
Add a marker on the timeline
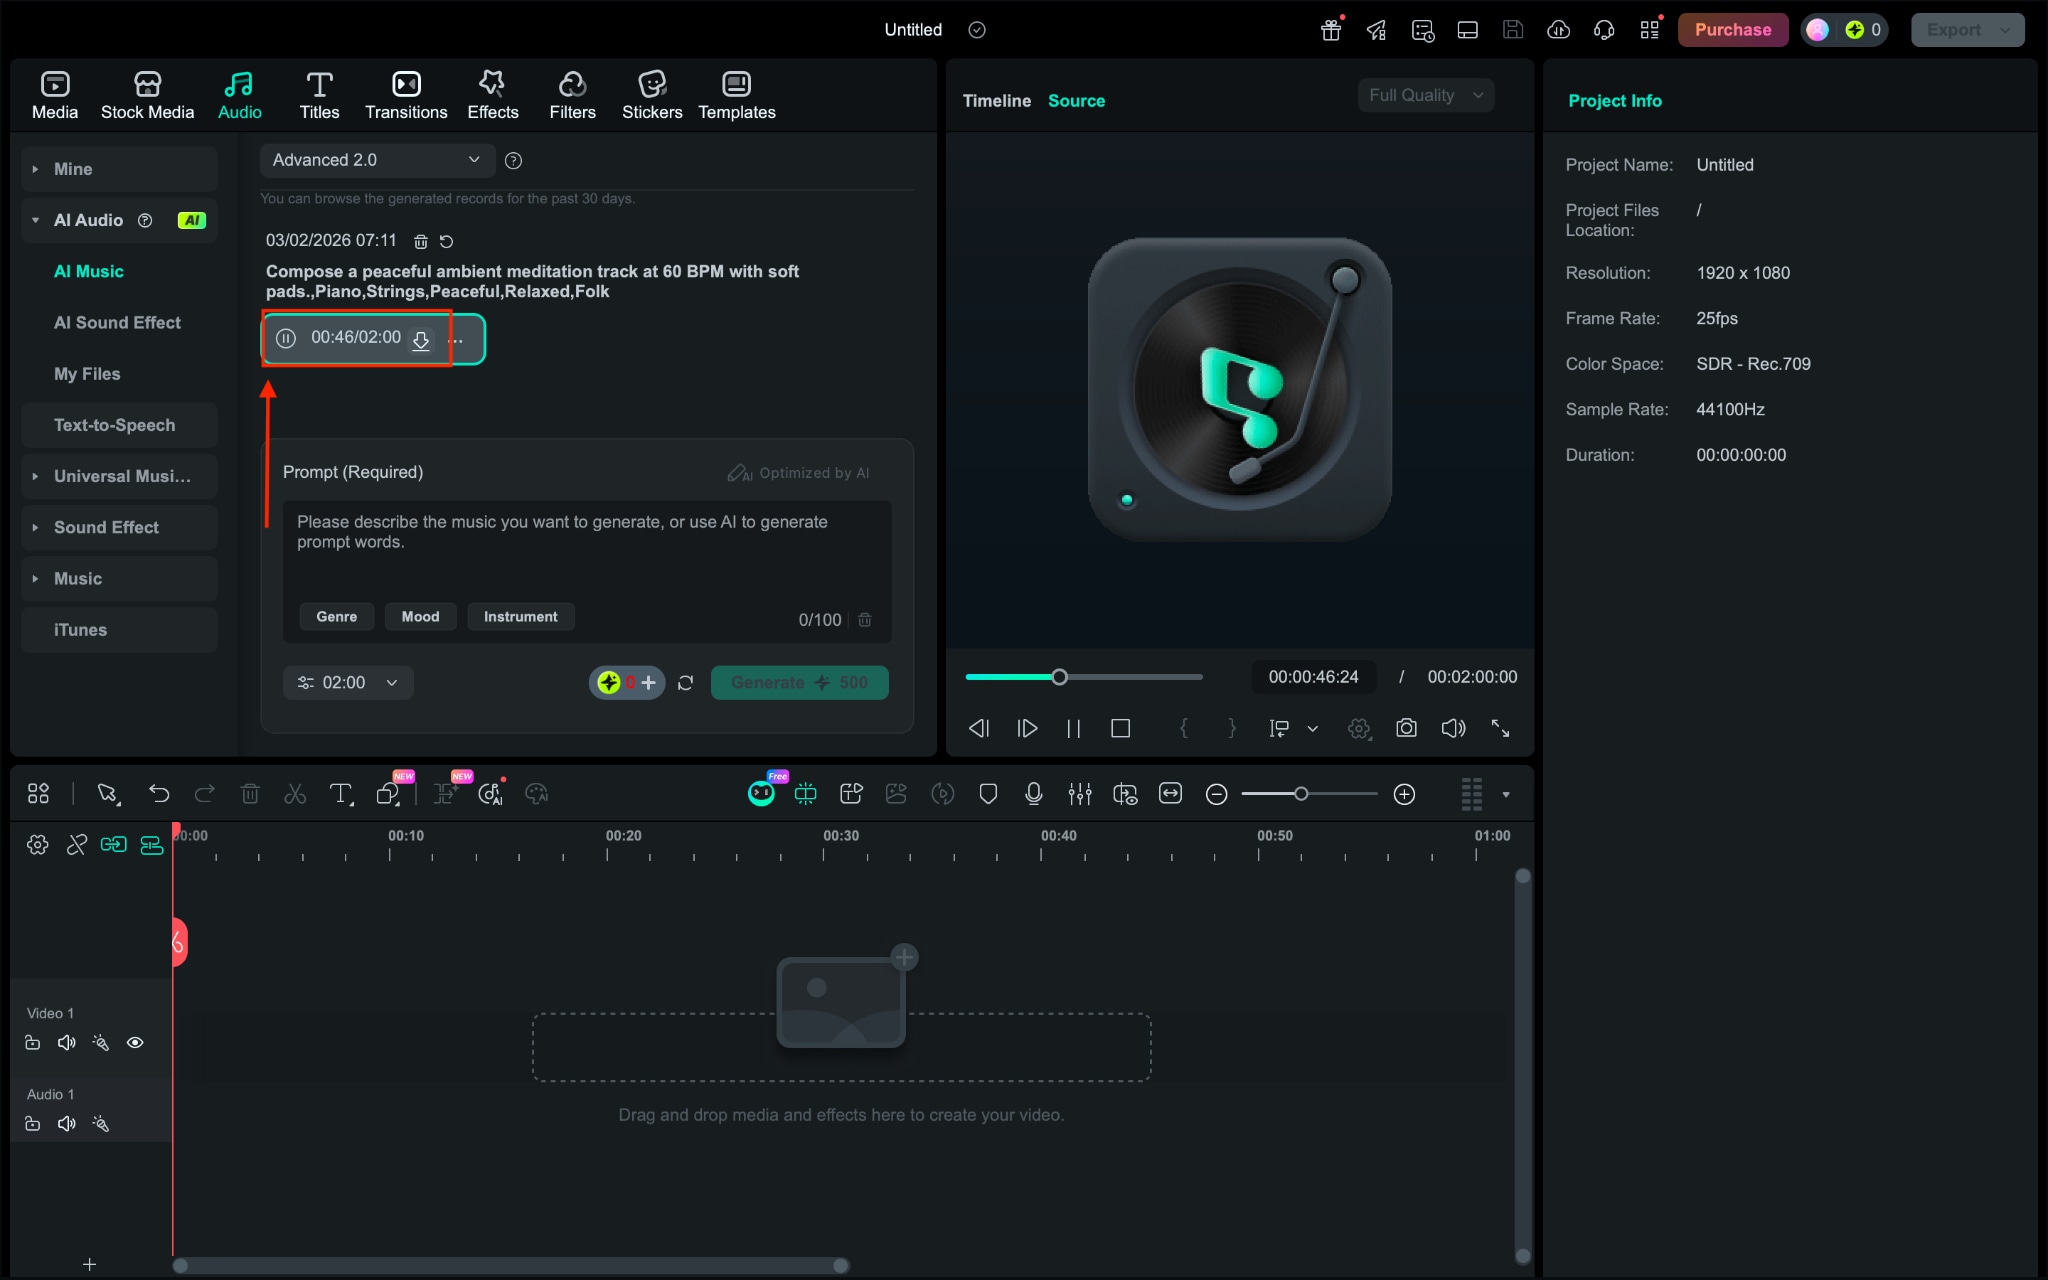[x=988, y=794]
